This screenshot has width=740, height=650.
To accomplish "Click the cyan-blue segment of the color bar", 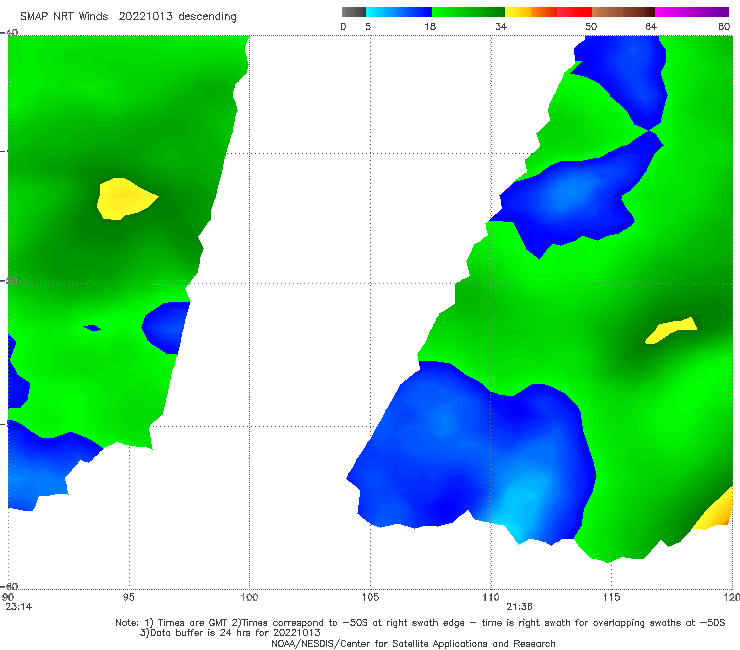I will 399,12.
